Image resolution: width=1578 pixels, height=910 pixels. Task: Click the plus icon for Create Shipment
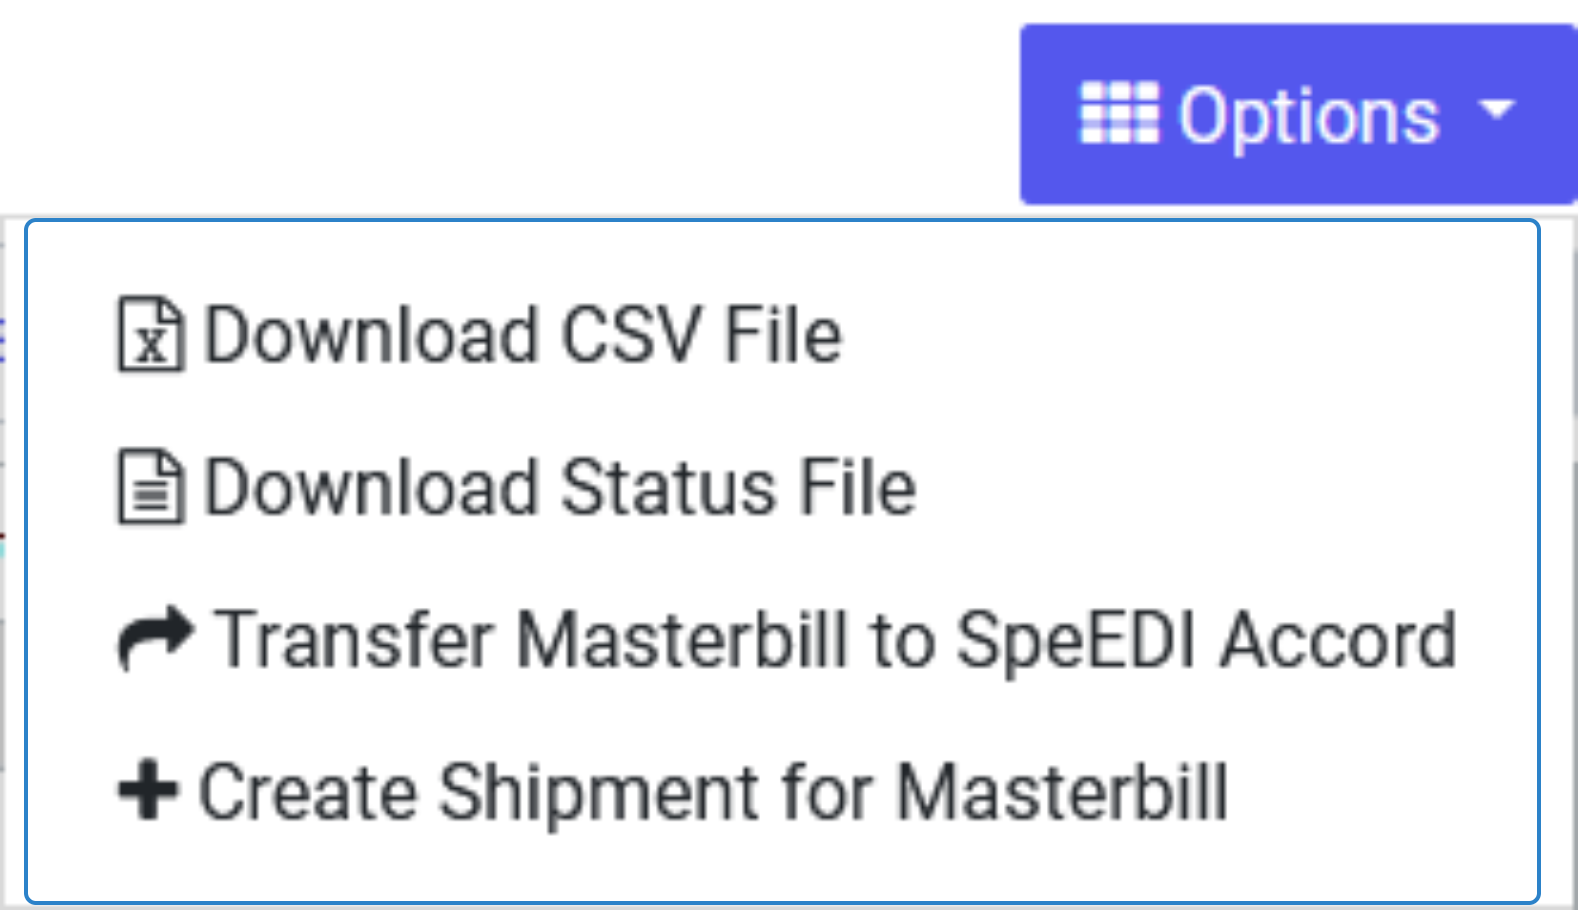coord(148,791)
